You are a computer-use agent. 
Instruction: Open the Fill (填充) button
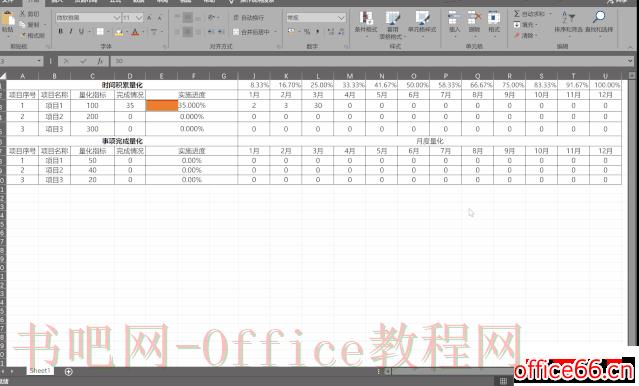(x=526, y=25)
